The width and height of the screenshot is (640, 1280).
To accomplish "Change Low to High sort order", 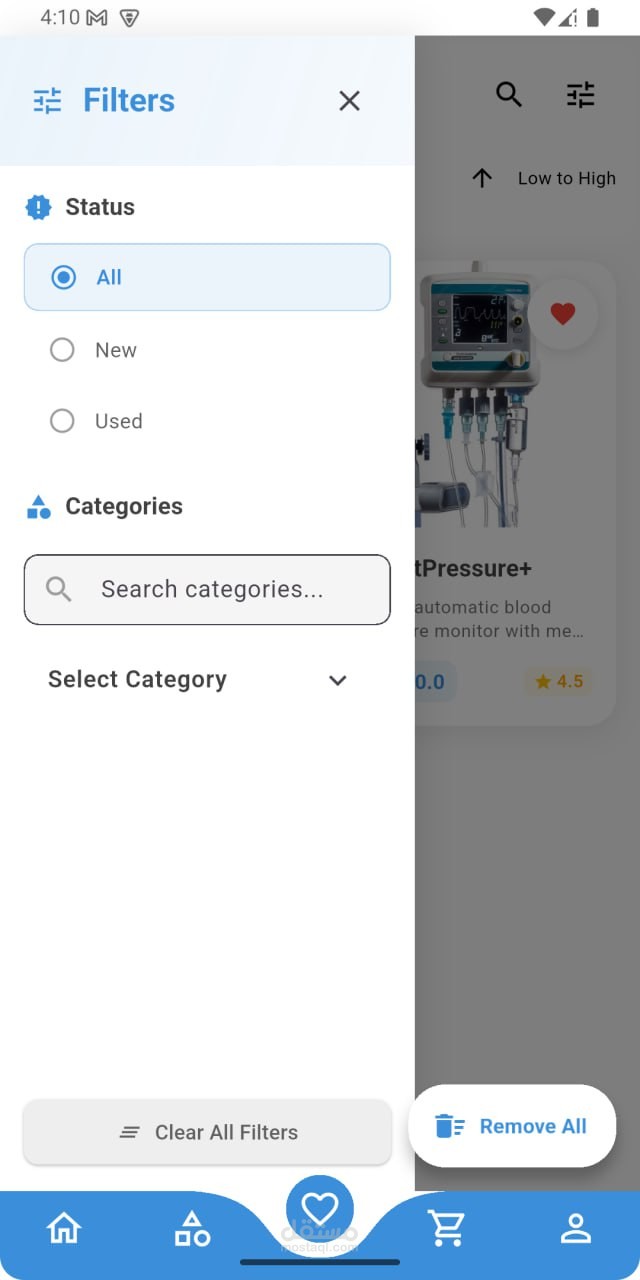I will [x=567, y=178].
